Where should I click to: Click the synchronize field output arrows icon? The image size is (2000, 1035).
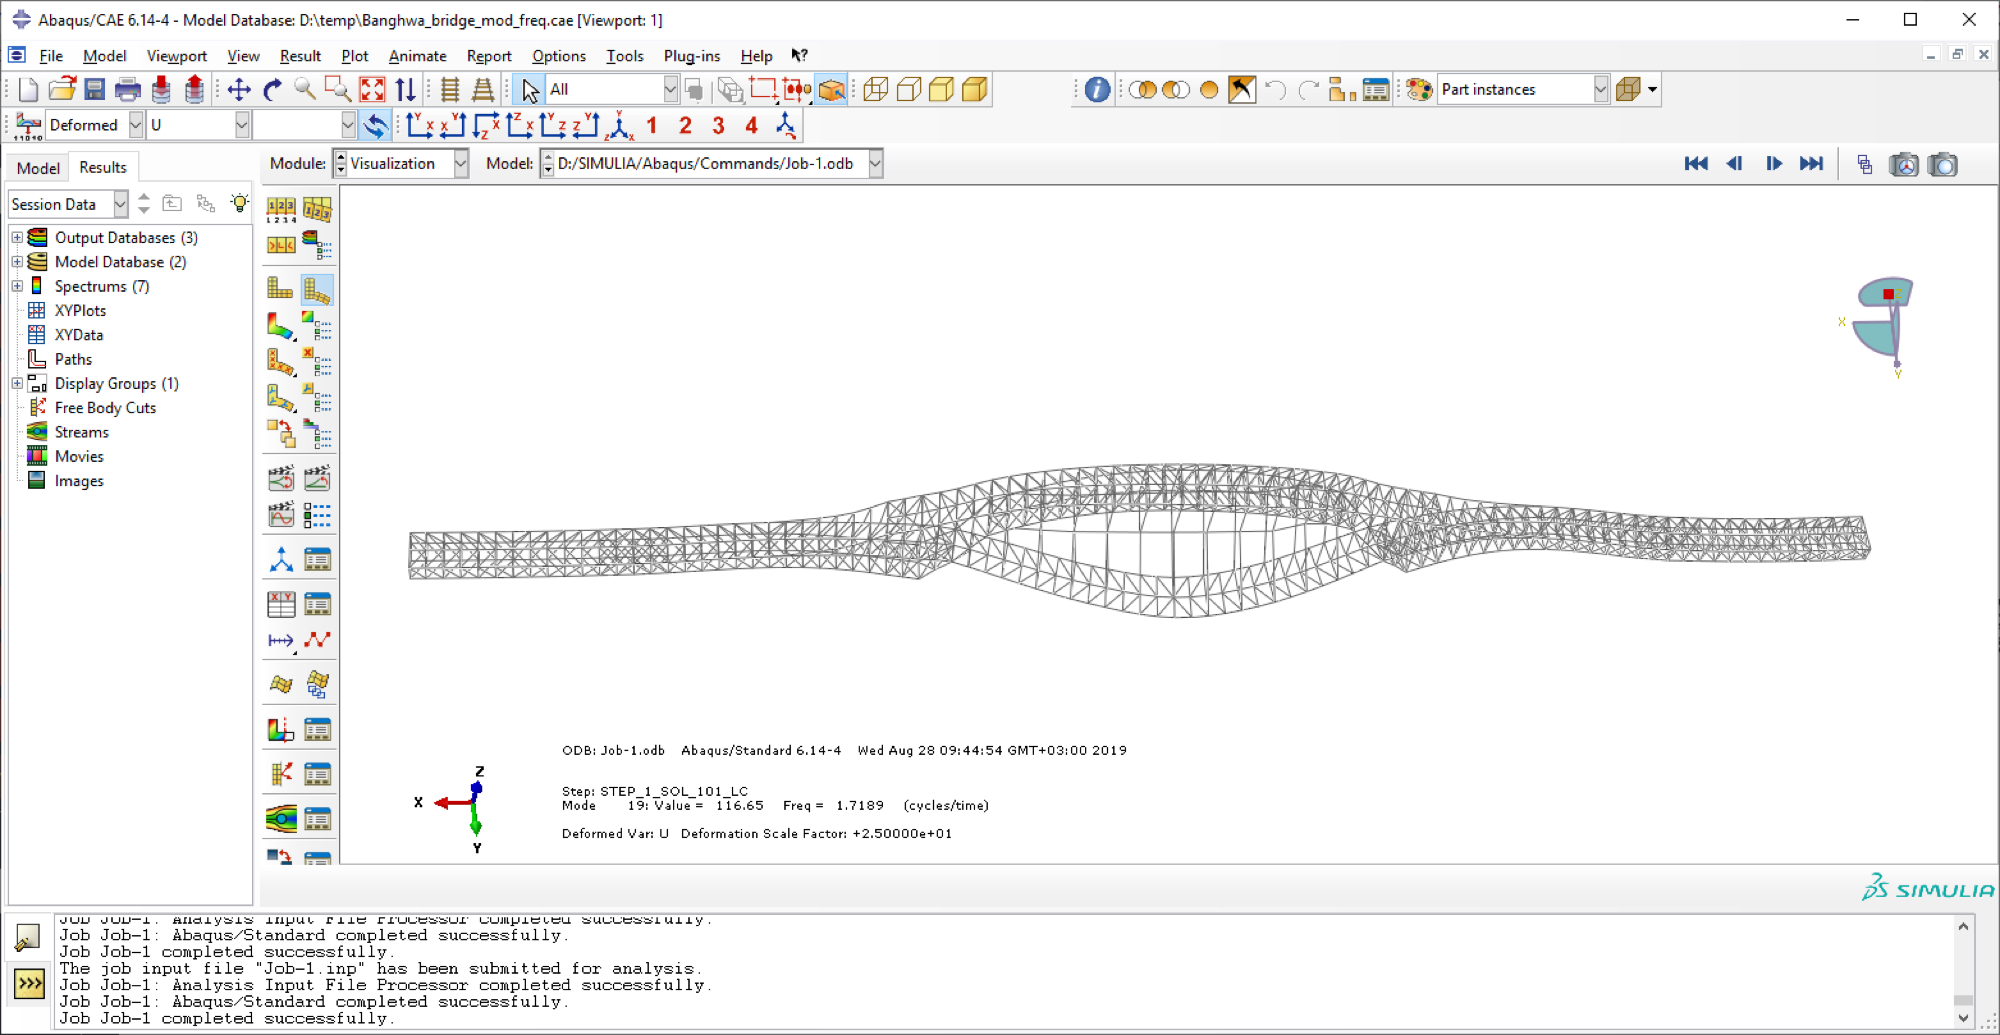375,125
